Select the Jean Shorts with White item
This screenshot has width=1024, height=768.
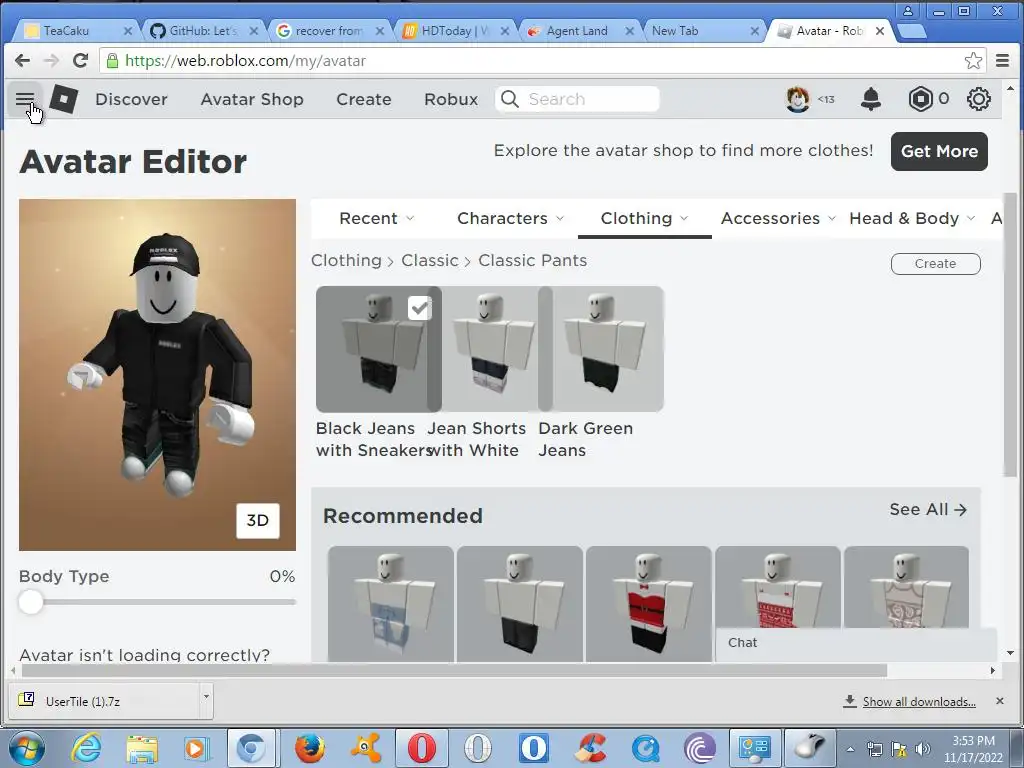point(490,349)
